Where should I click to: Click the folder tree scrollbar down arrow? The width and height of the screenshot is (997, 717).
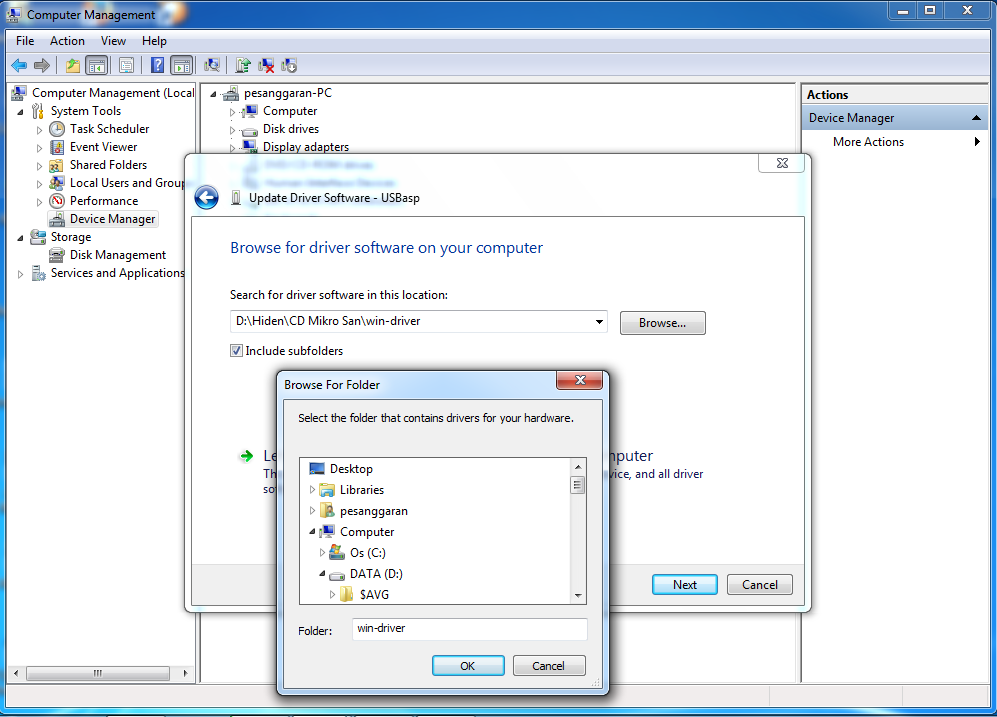click(x=577, y=595)
